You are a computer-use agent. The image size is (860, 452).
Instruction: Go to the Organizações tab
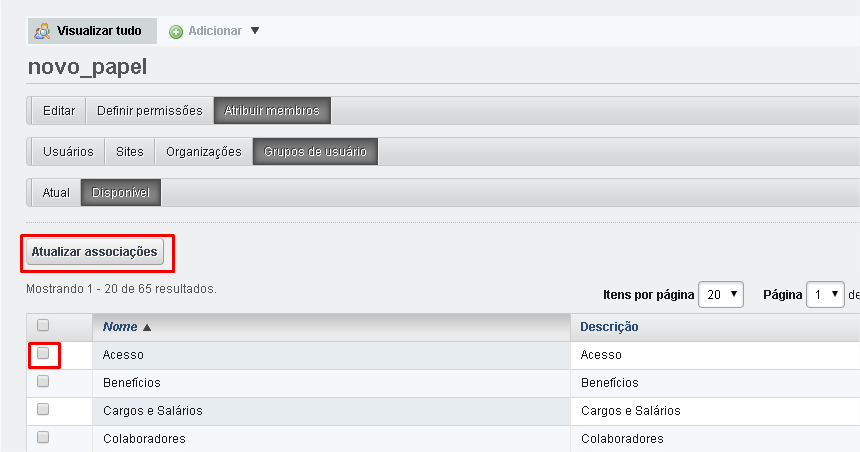click(x=204, y=151)
